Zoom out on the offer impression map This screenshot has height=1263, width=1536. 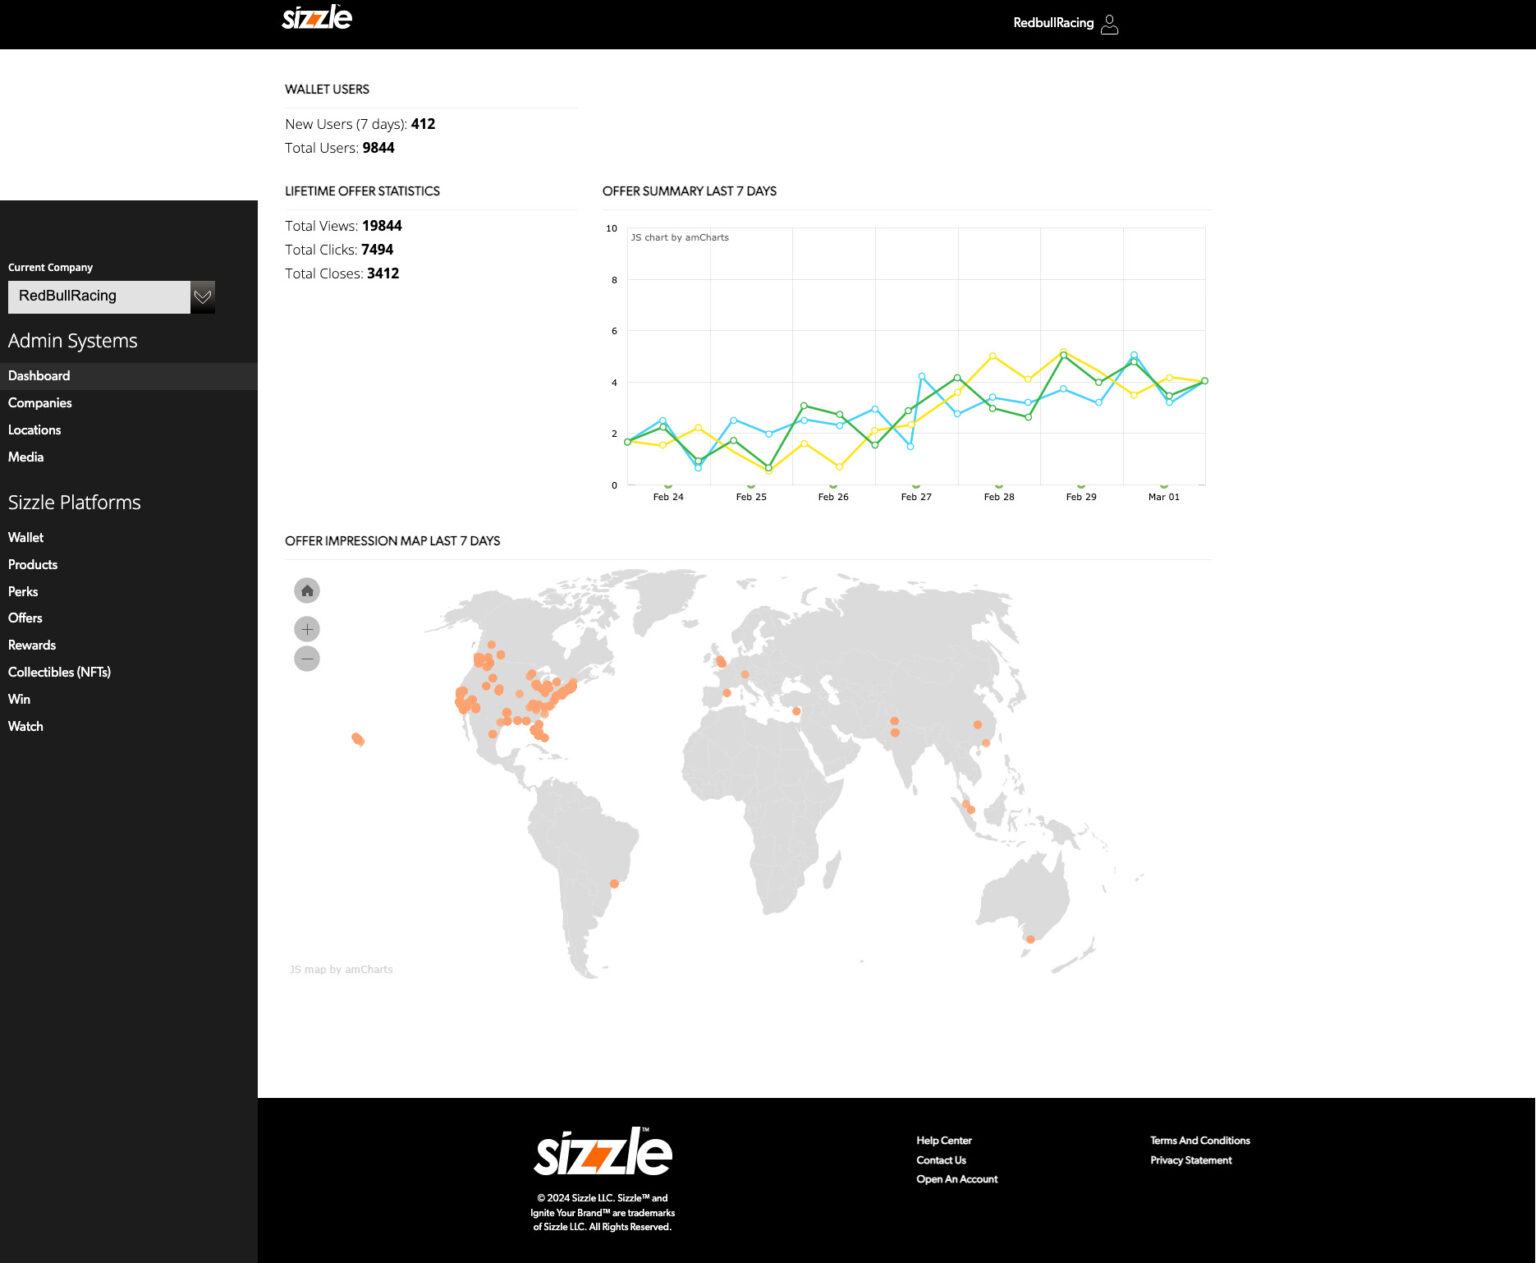[x=307, y=658]
